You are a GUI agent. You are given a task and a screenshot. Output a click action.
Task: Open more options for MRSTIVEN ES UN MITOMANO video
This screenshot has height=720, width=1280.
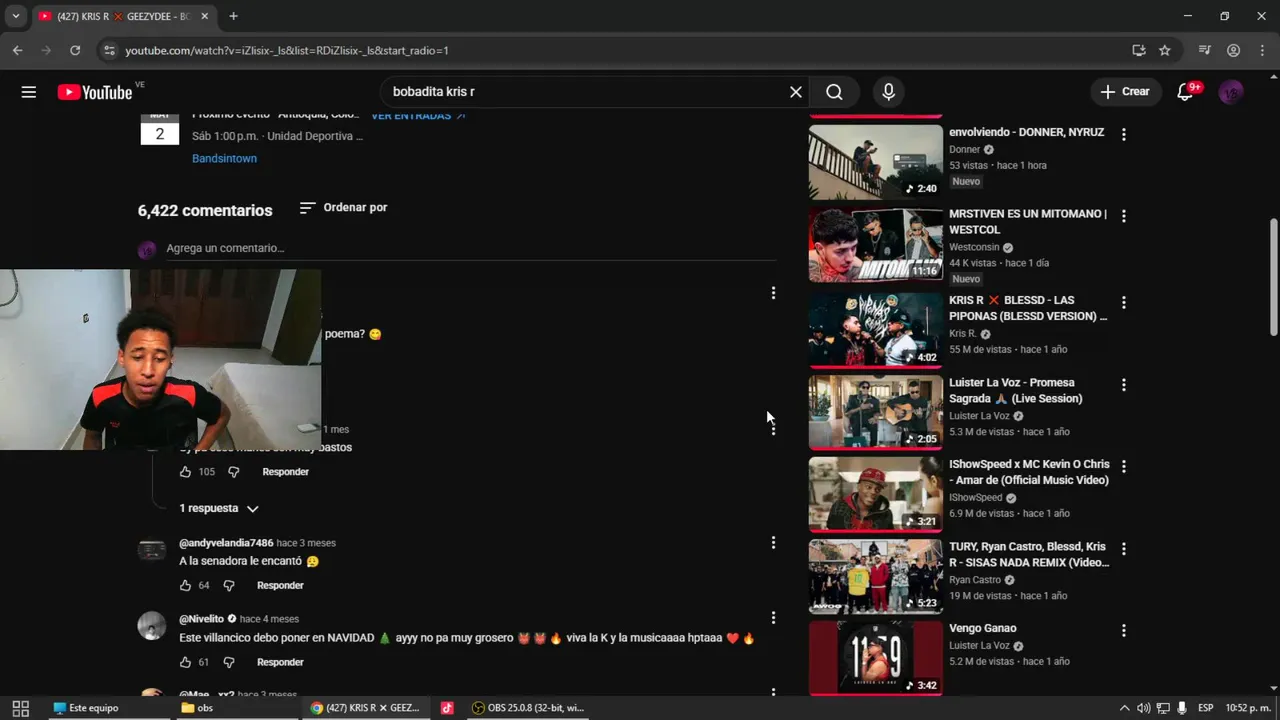click(x=1124, y=216)
